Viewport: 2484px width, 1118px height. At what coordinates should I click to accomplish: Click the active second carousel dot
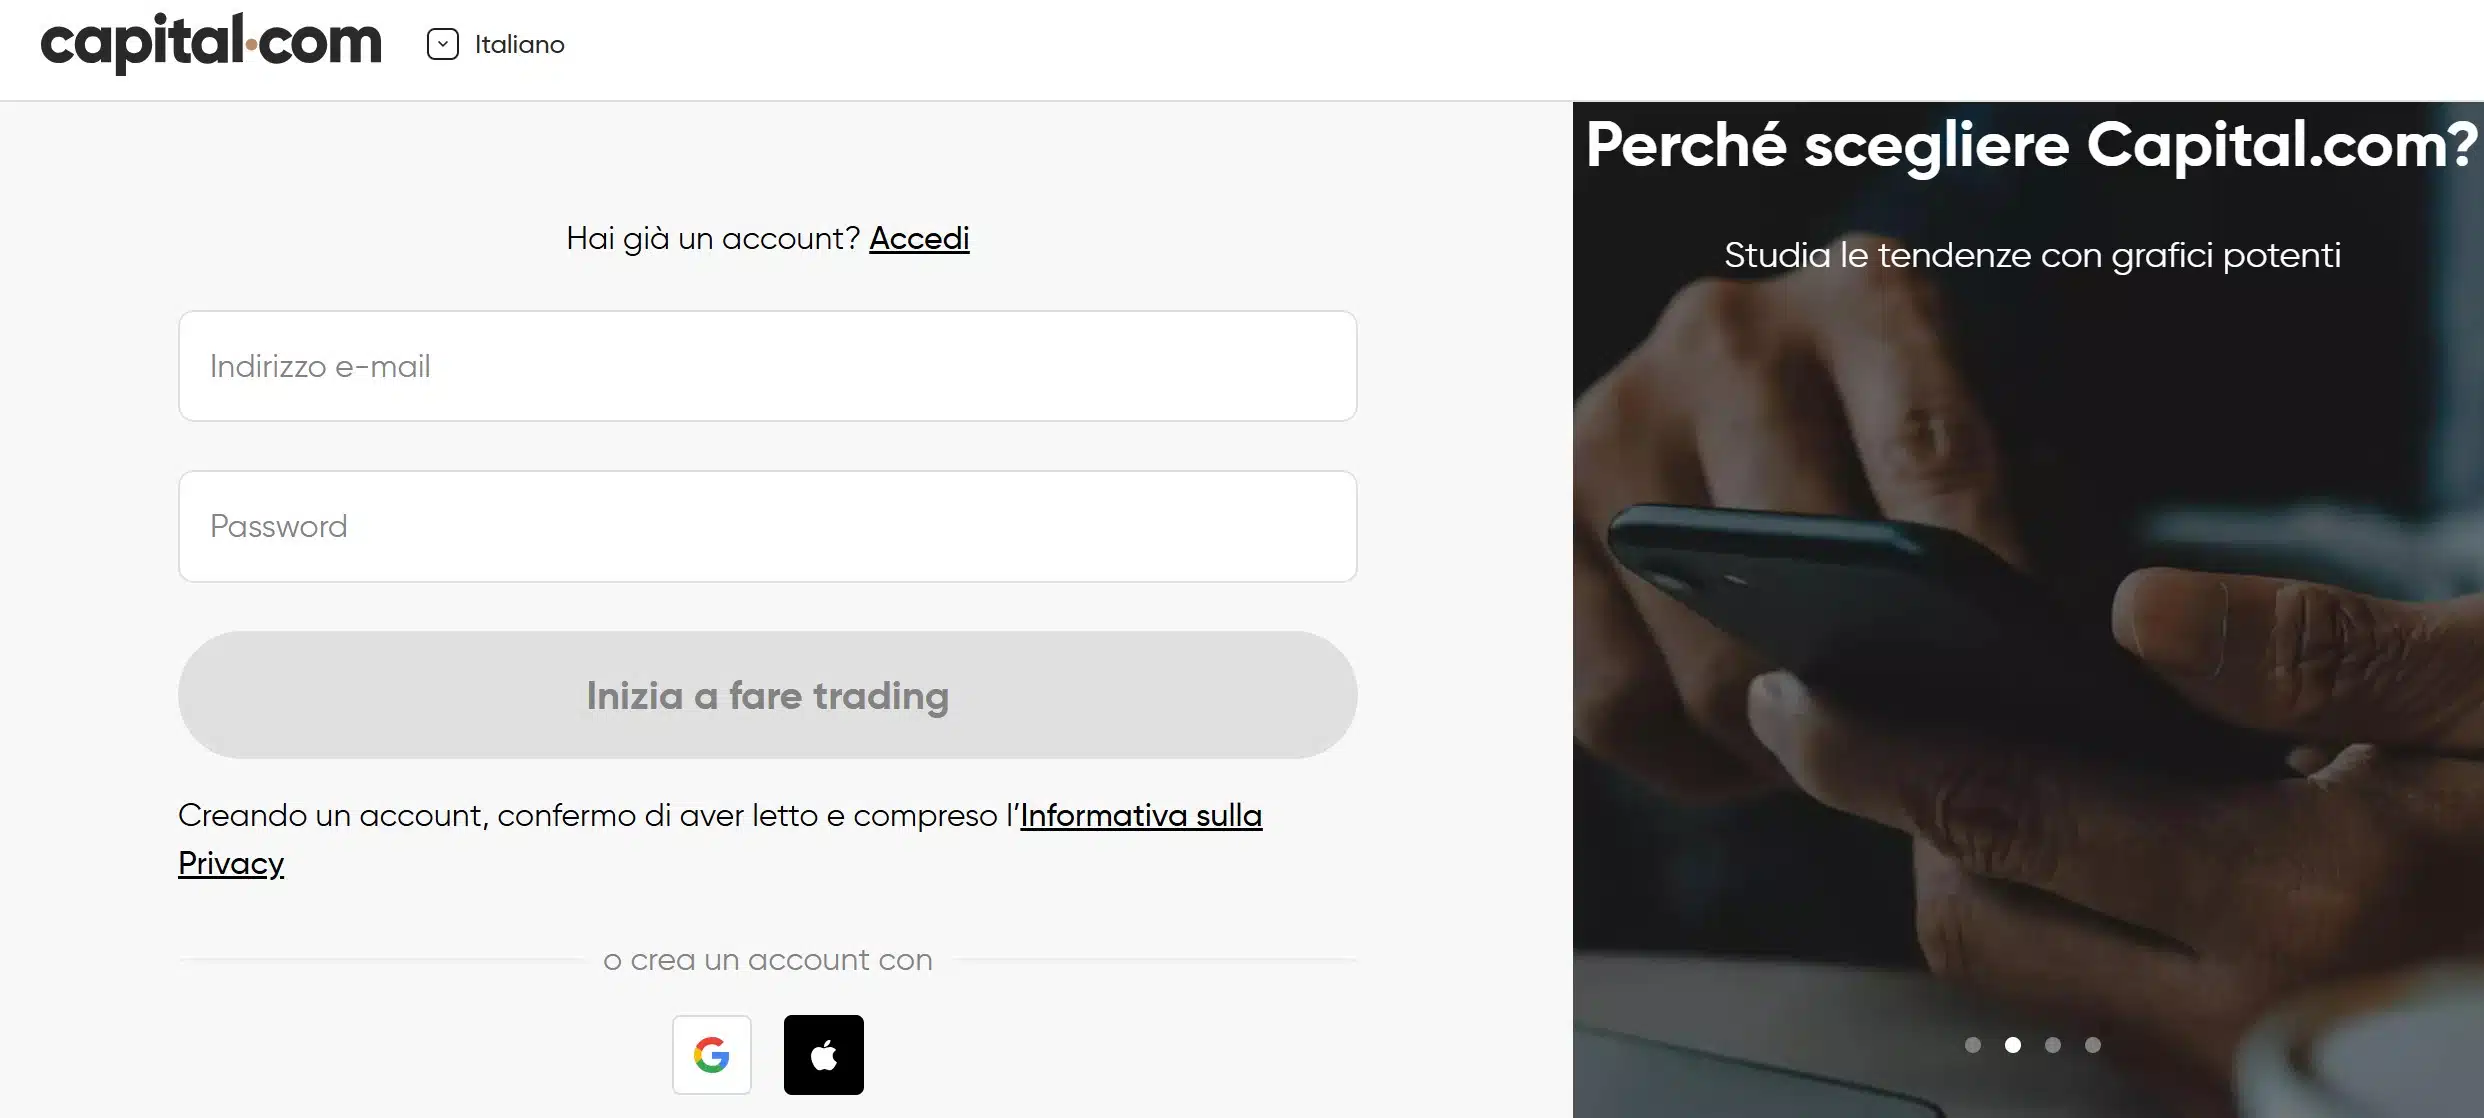2013,1045
